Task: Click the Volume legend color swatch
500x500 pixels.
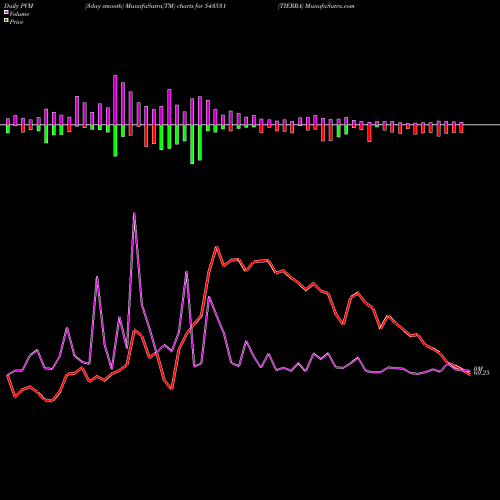Action: [x=6, y=12]
